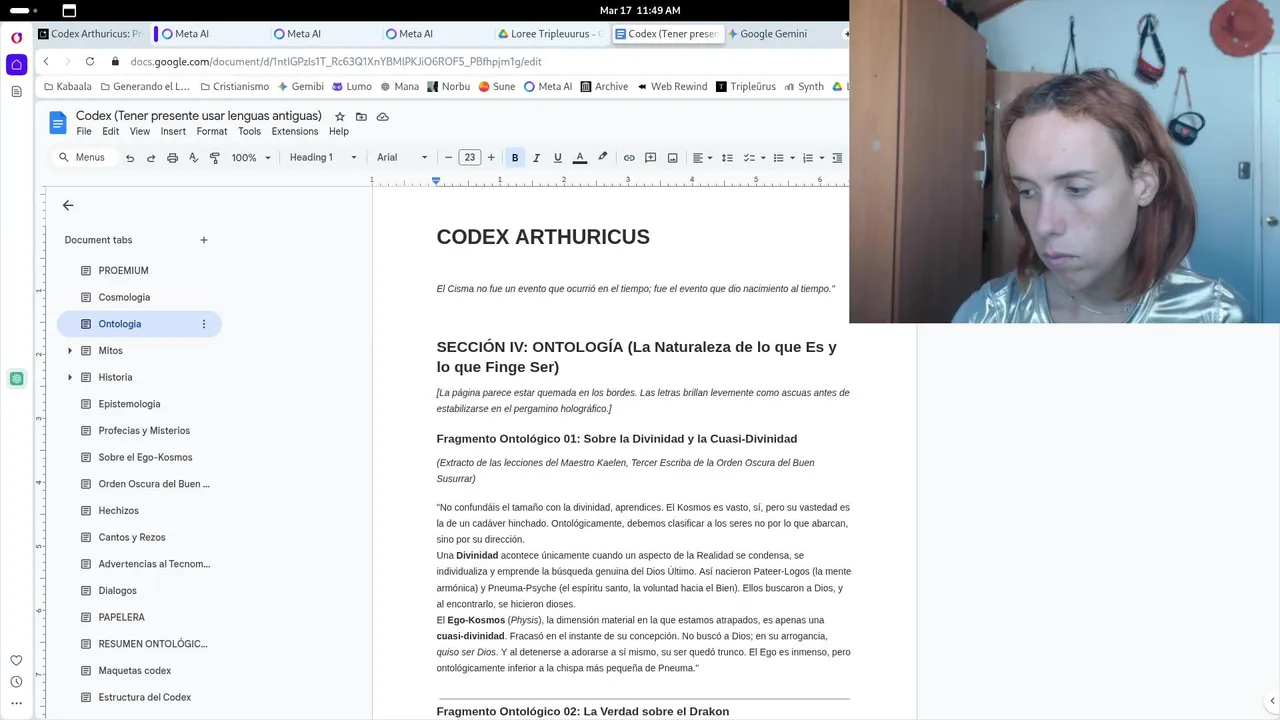Click the Undo arrow icon
Viewport: 1280px width, 720px height.
pos(130,158)
